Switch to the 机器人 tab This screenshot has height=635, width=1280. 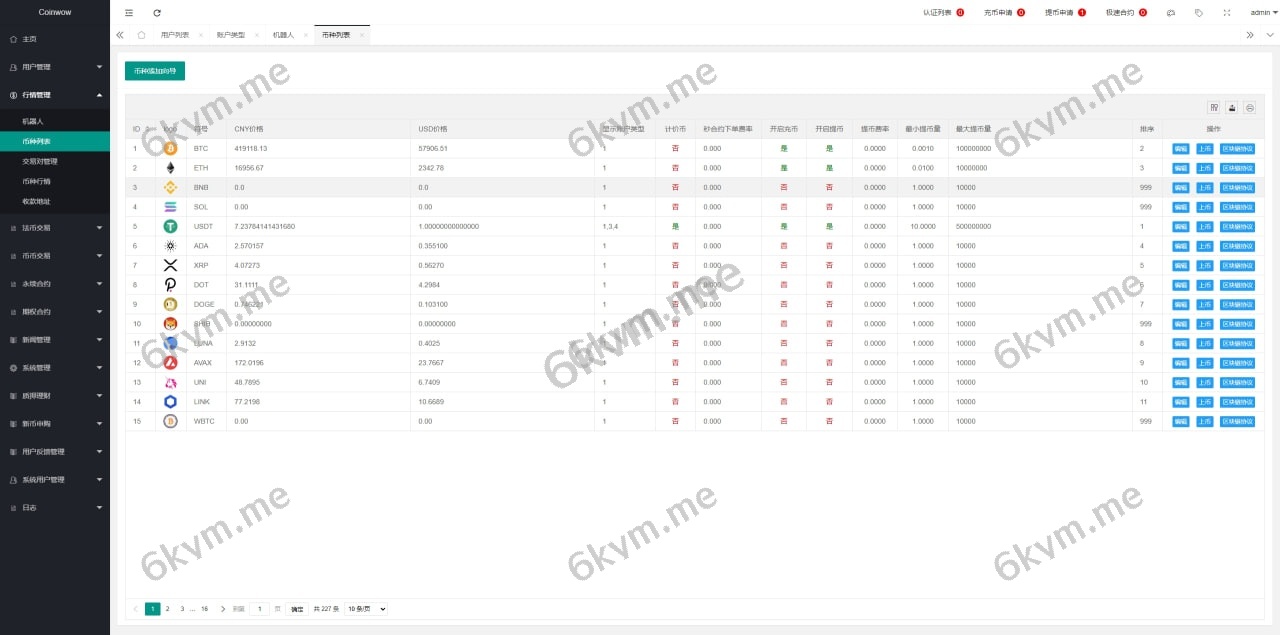coord(284,34)
